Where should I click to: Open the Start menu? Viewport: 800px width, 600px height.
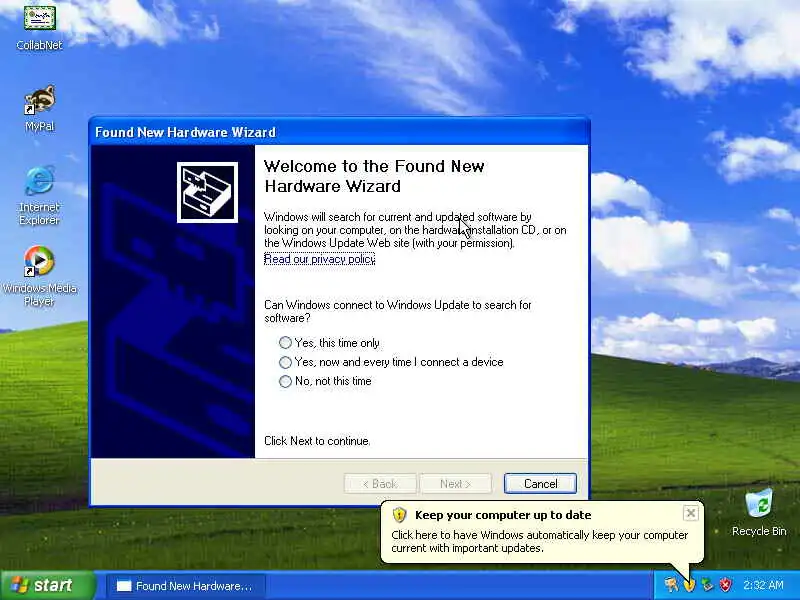48,585
